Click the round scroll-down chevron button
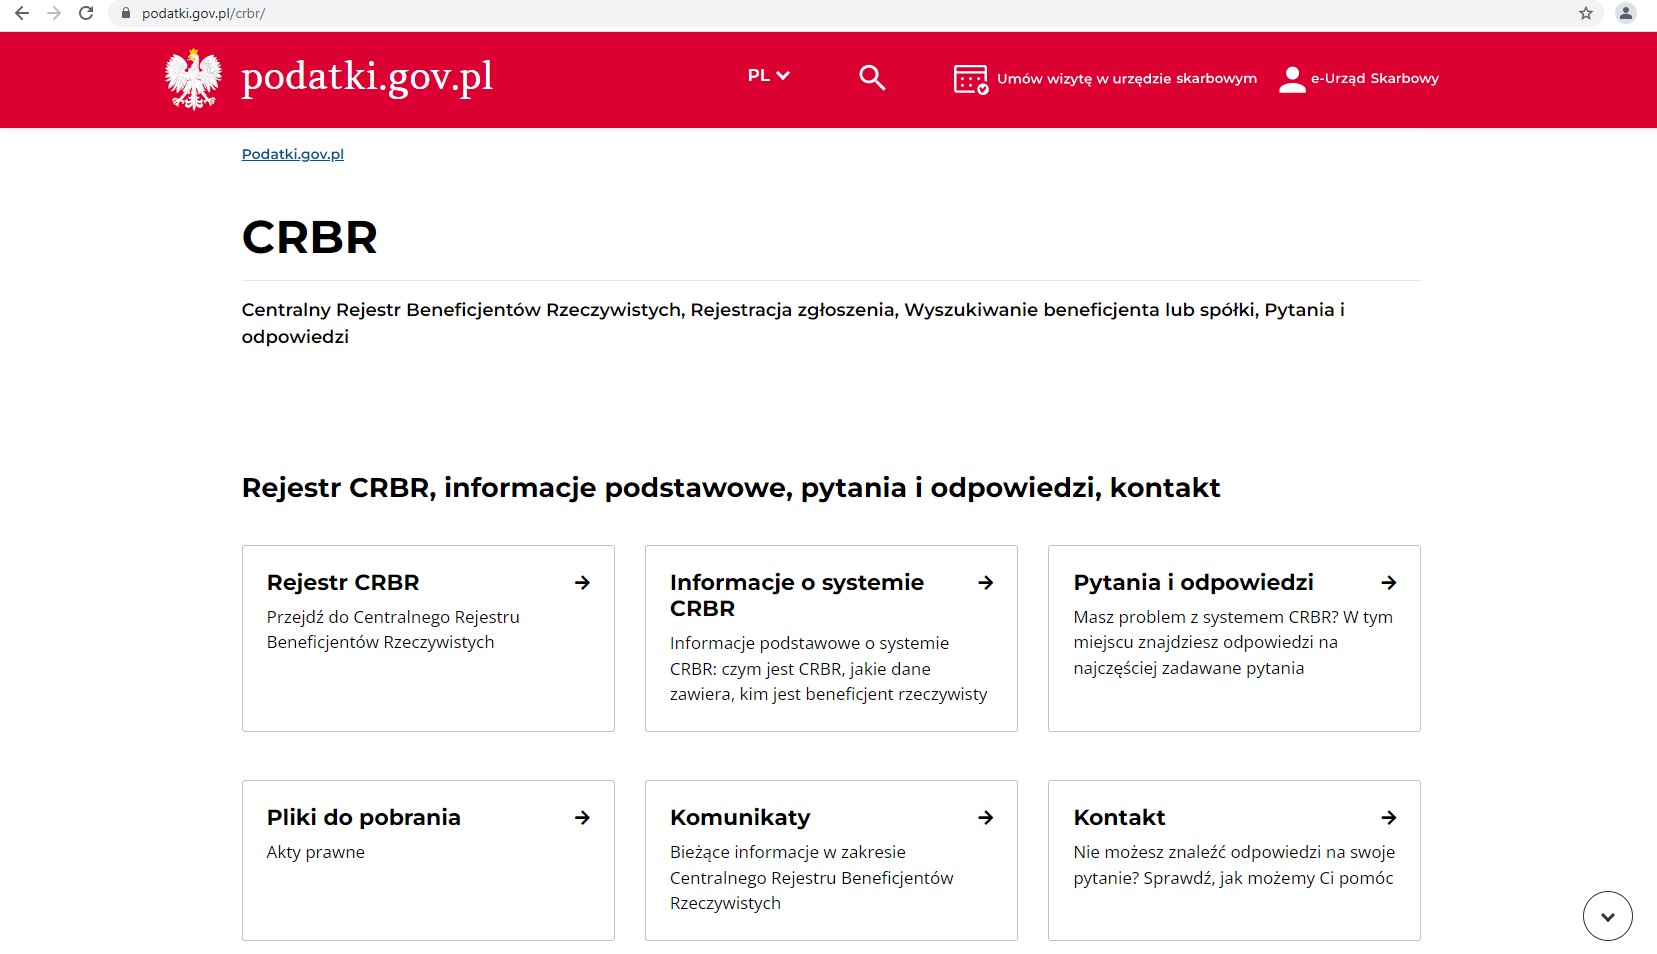This screenshot has width=1657, height=954. point(1607,916)
